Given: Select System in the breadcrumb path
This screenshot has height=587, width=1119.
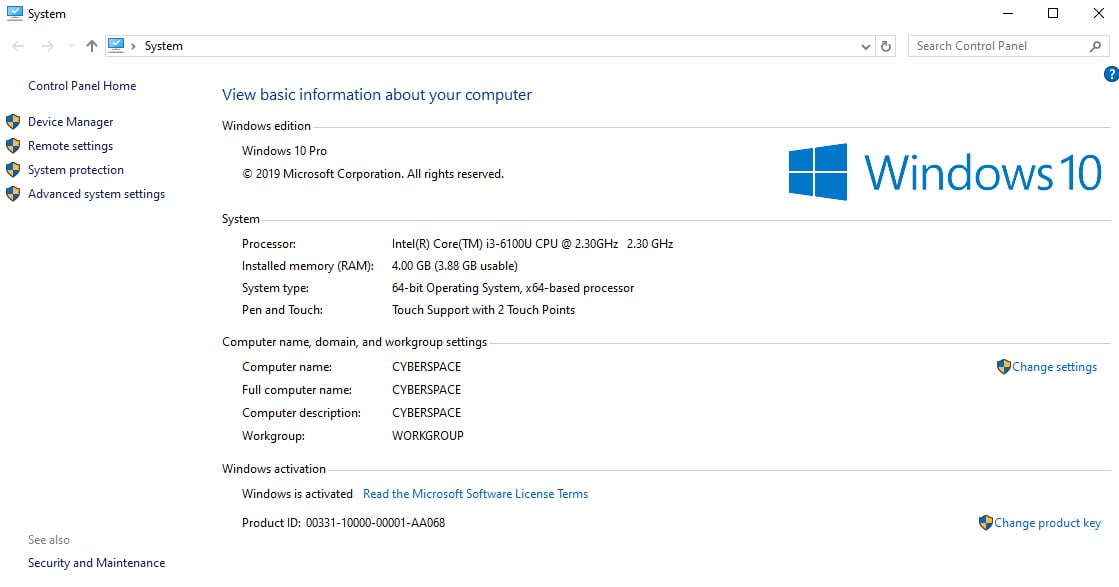Looking at the screenshot, I should pyautogui.click(x=163, y=45).
